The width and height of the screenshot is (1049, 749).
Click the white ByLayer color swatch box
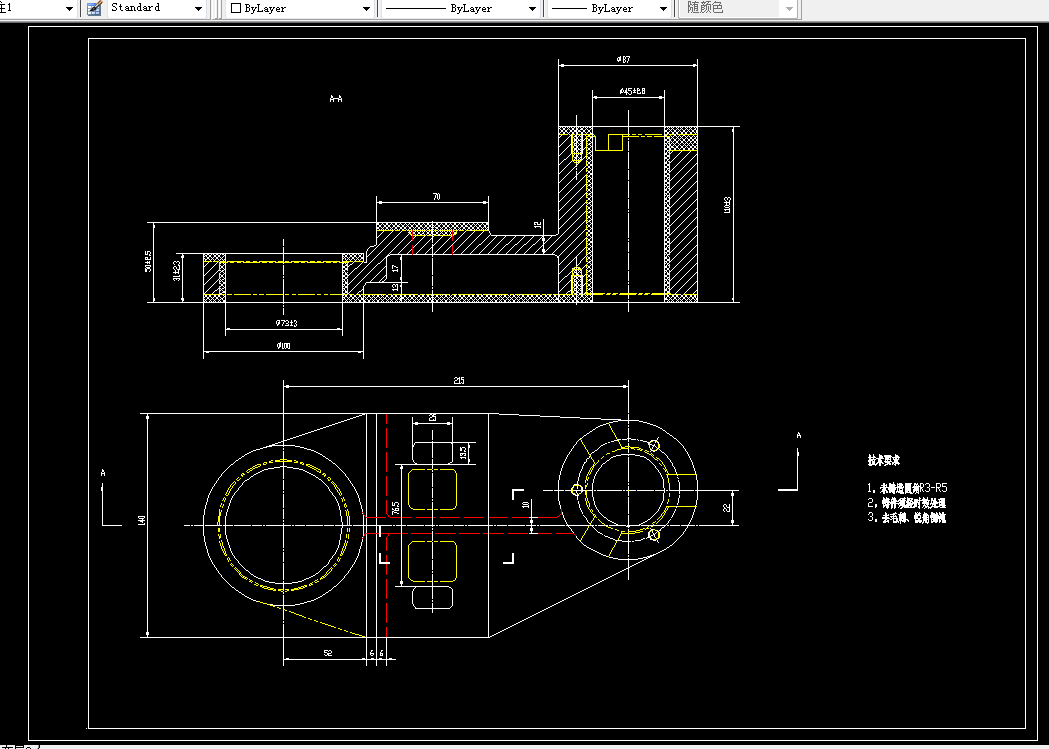click(x=235, y=9)
